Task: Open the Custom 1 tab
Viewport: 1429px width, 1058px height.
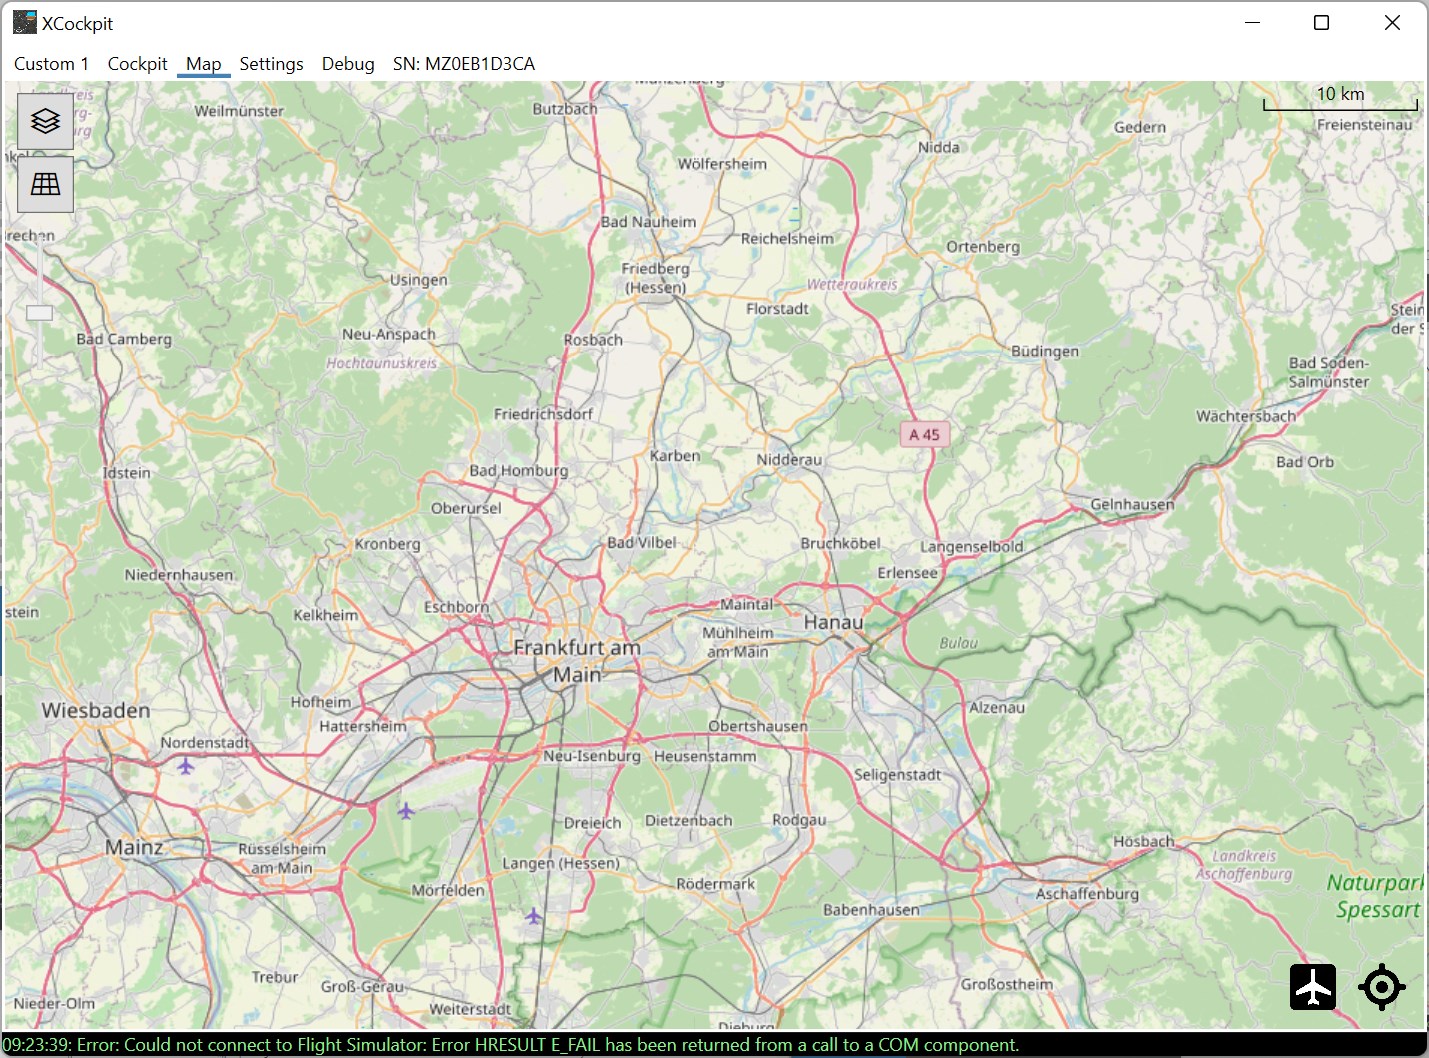Action: 51,64
